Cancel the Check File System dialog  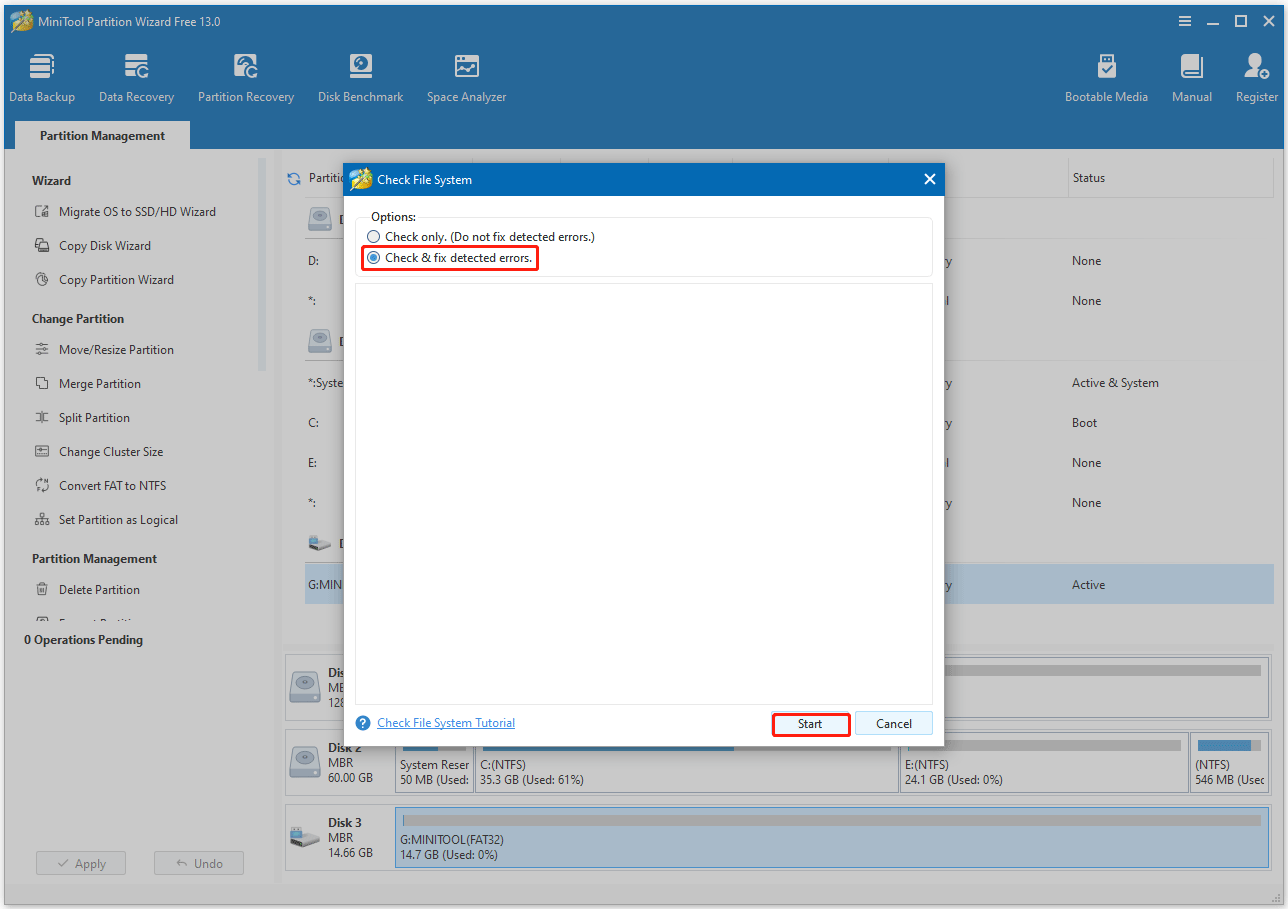(893, 724)
